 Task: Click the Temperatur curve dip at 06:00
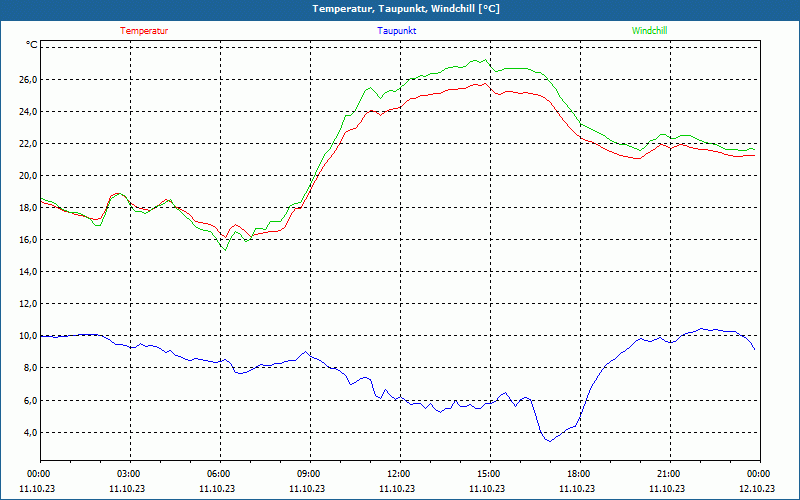225,237
